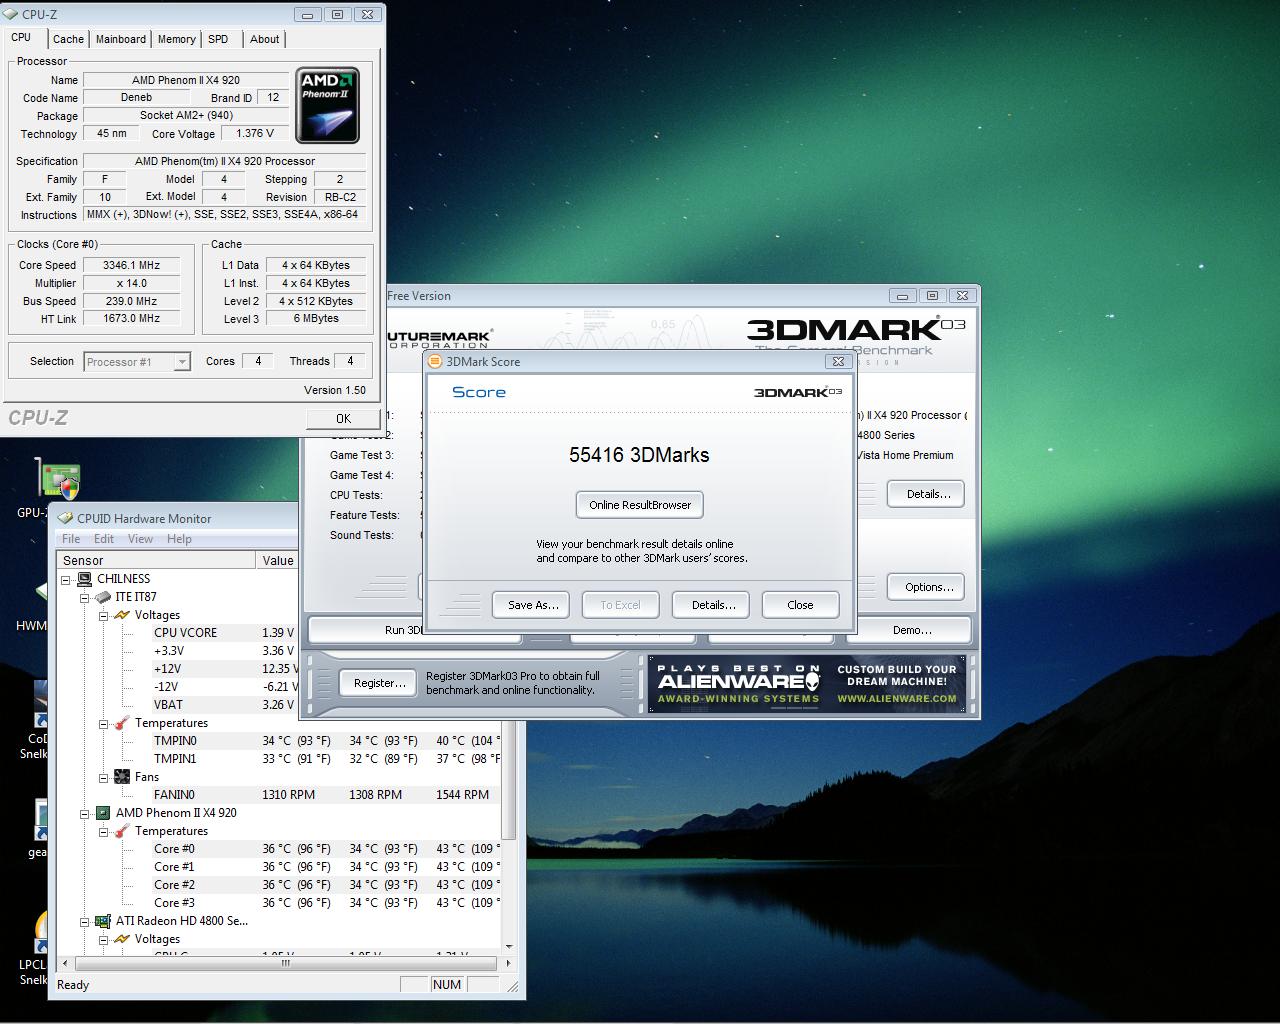Screen dimensions: 1280x1024
Task: Click Close in the 3DMark Score dialog
Action: point(800,605)
